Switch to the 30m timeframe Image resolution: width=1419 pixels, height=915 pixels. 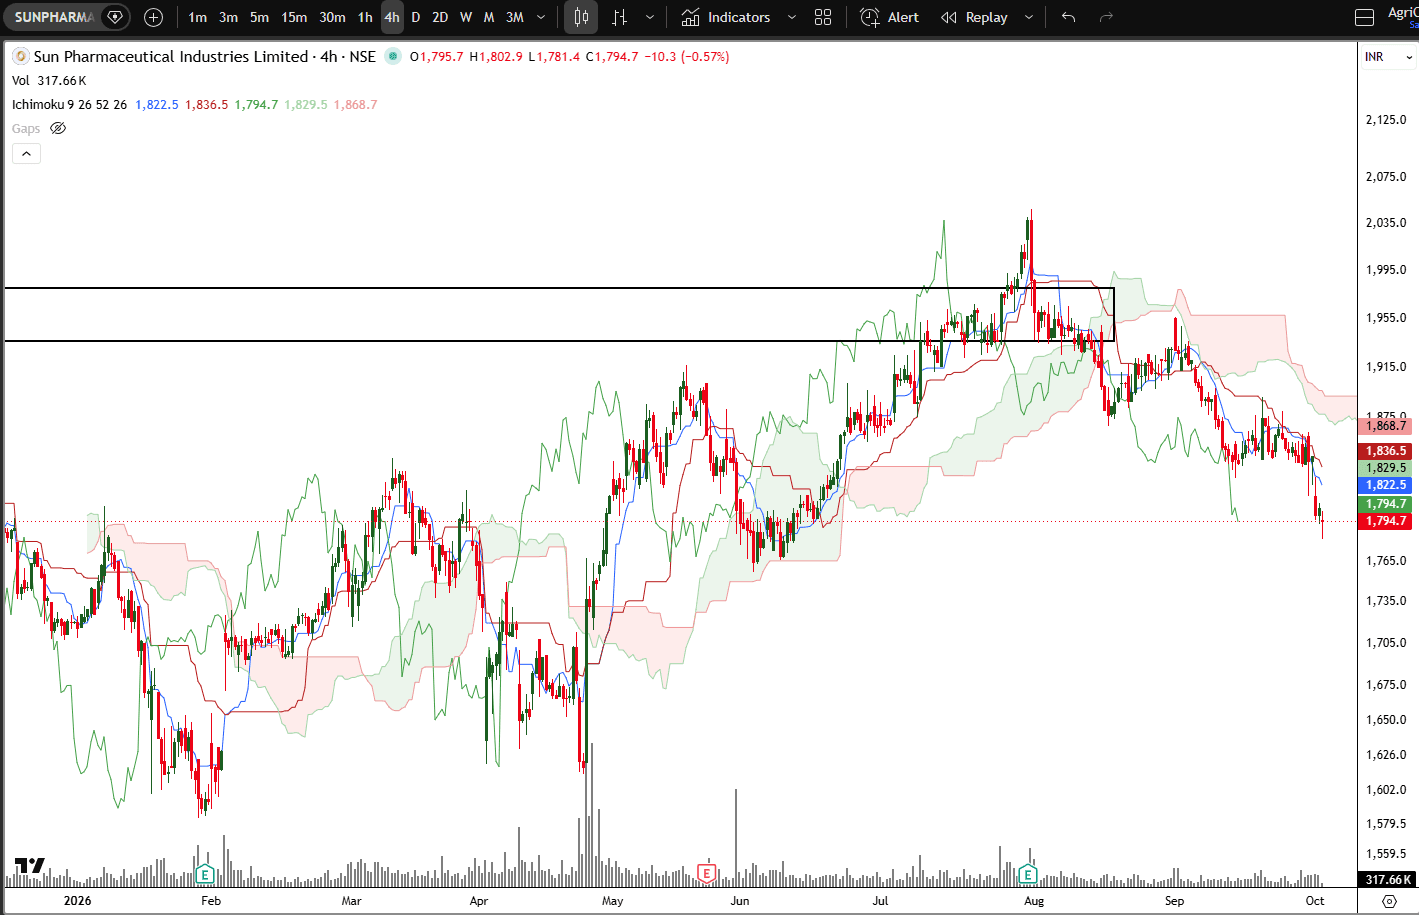point(332,17)
